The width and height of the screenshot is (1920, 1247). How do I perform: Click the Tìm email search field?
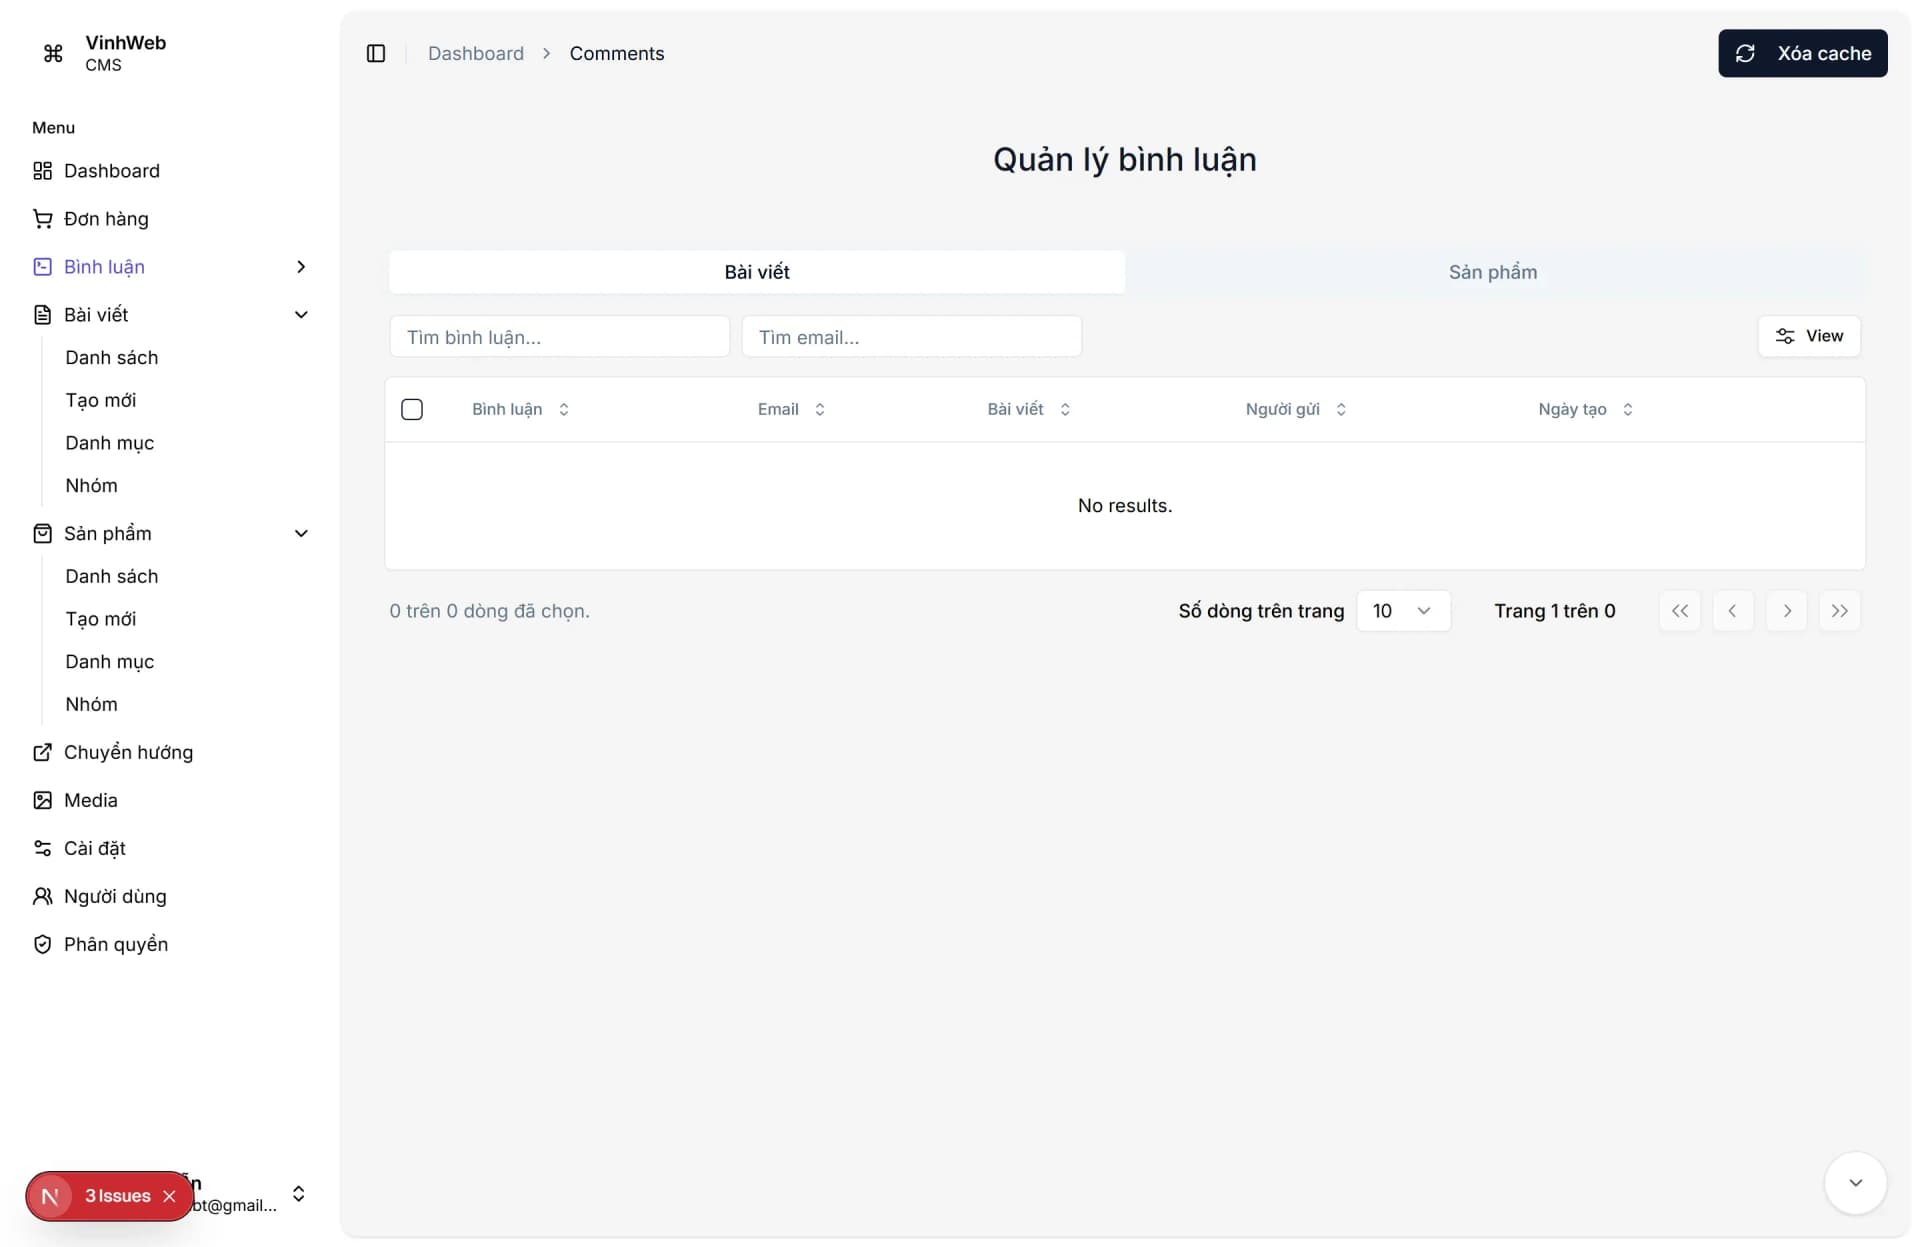(x=911, y=337)
